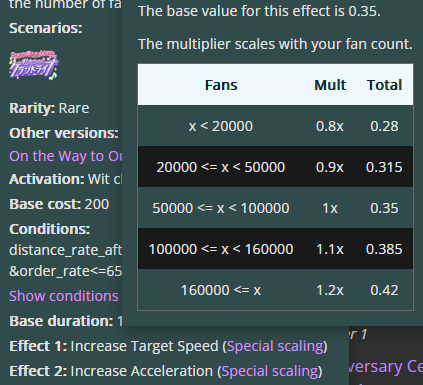Image resolution: width=423 pixels, height=385 pixels.
Task: Expand the Show conditions link
Action: [x=64, y=296]
